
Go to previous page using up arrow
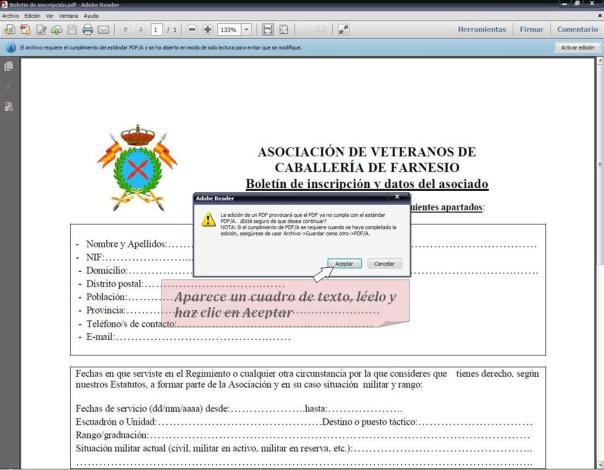(x=124, y=30)
